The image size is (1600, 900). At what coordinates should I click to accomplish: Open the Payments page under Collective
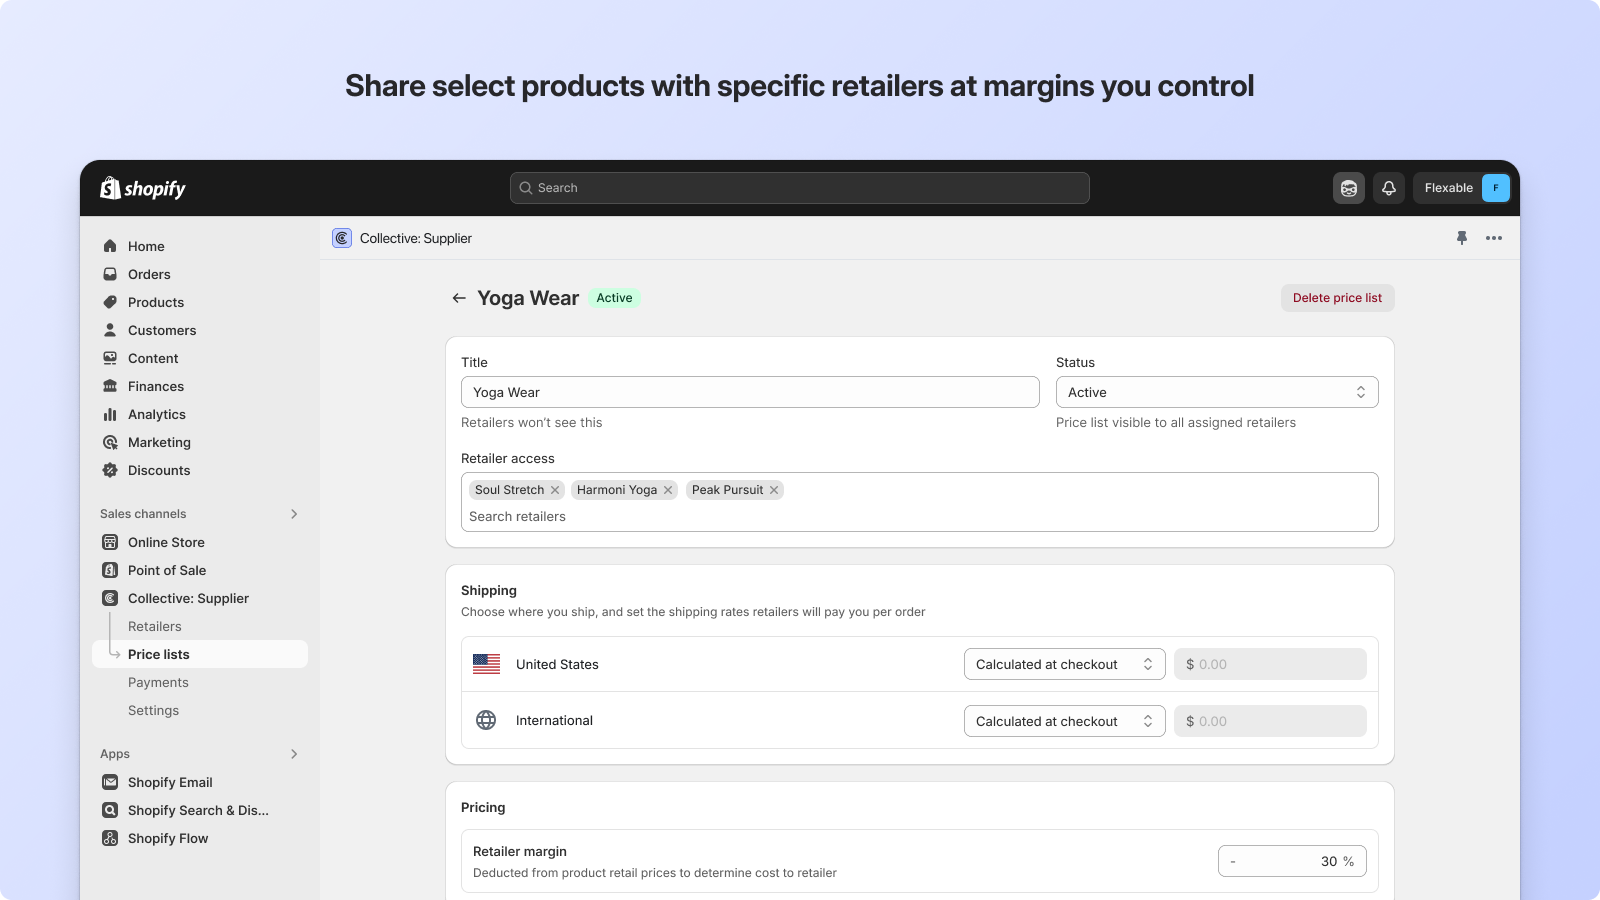[x=158, y=682]
